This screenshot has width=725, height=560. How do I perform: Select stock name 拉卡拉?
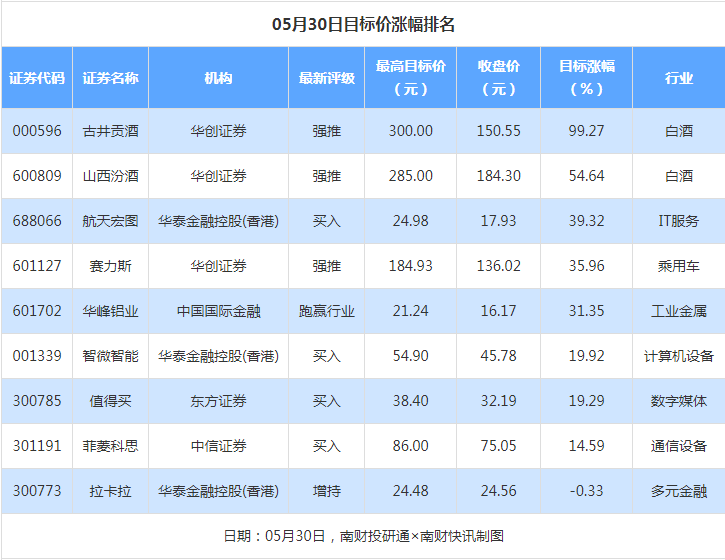[111, 491]
